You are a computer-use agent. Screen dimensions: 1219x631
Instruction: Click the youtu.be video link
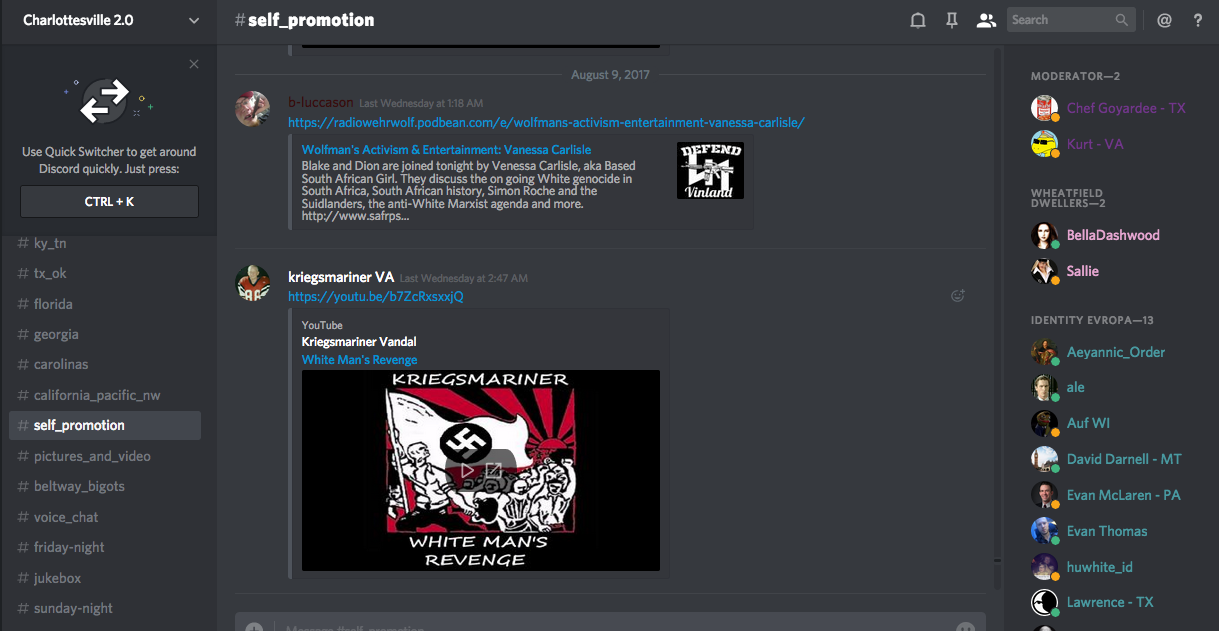click(x=375, y=297)
